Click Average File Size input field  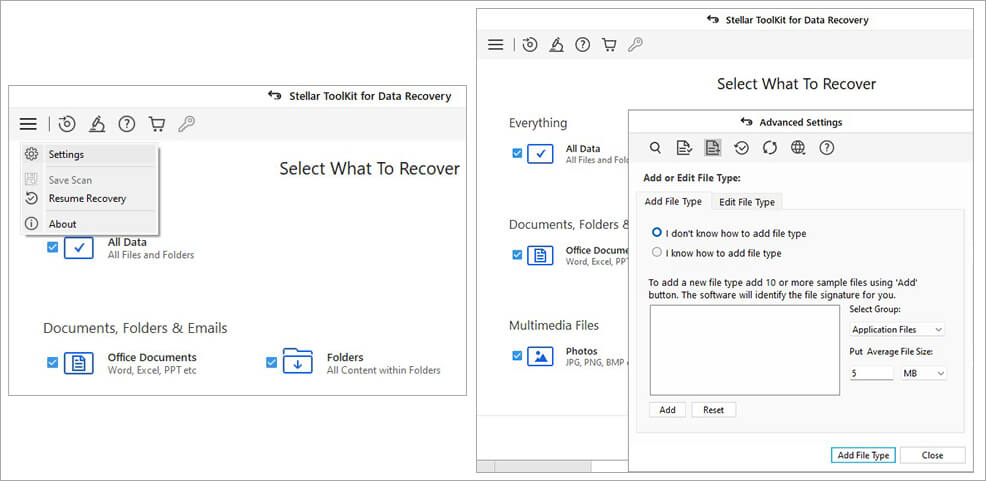coord(871,373)
